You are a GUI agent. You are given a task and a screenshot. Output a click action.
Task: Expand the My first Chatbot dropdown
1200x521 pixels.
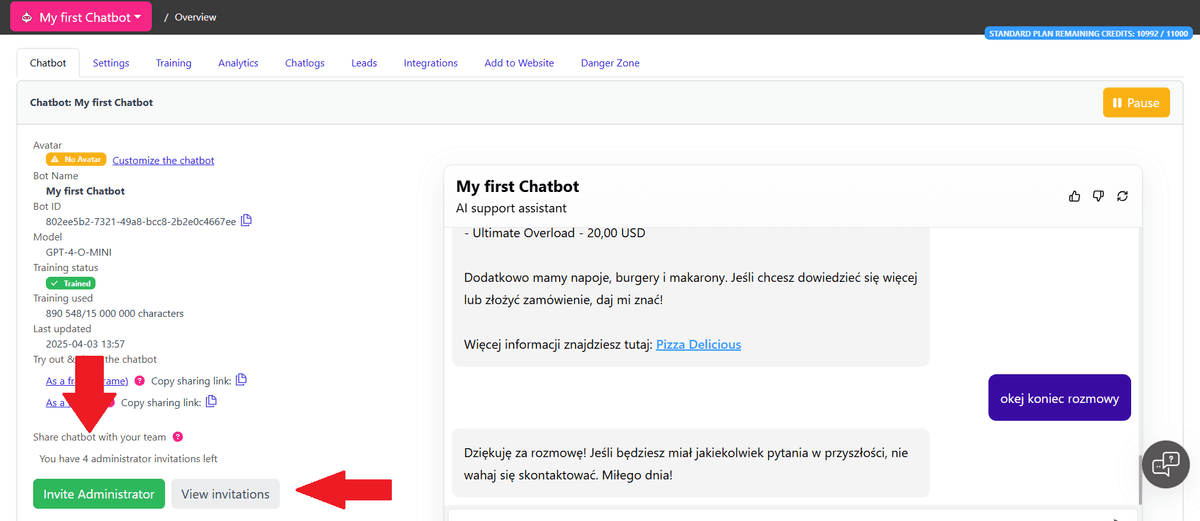81,17
